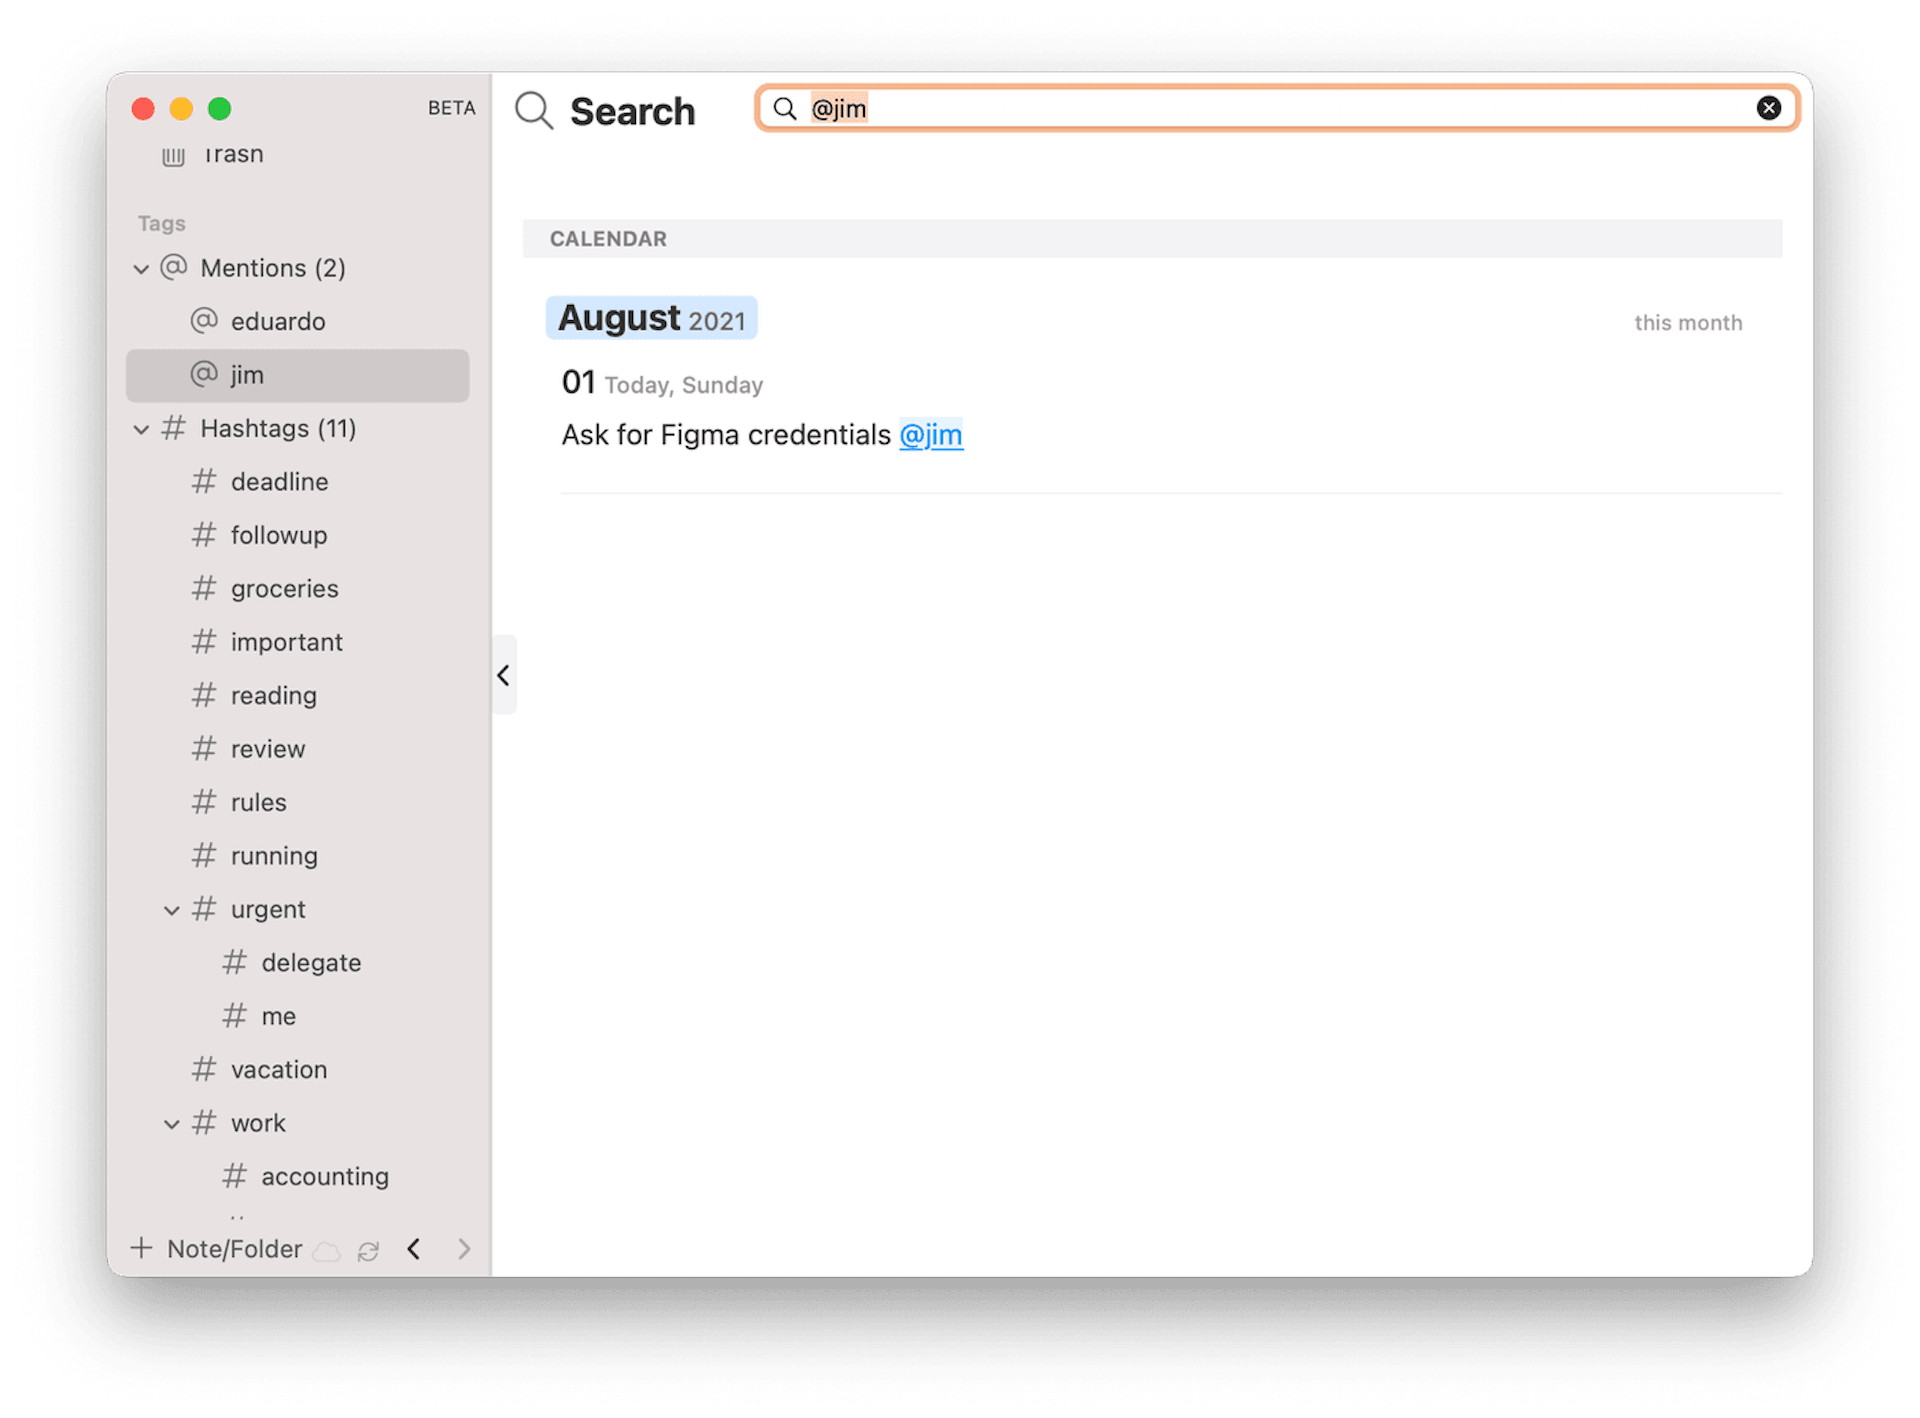The width and height of the screenshot is (1920, 1418).
Task: Collapse the work hashtag subtree
Action: pyautogui.click(x=172, y=1124)
